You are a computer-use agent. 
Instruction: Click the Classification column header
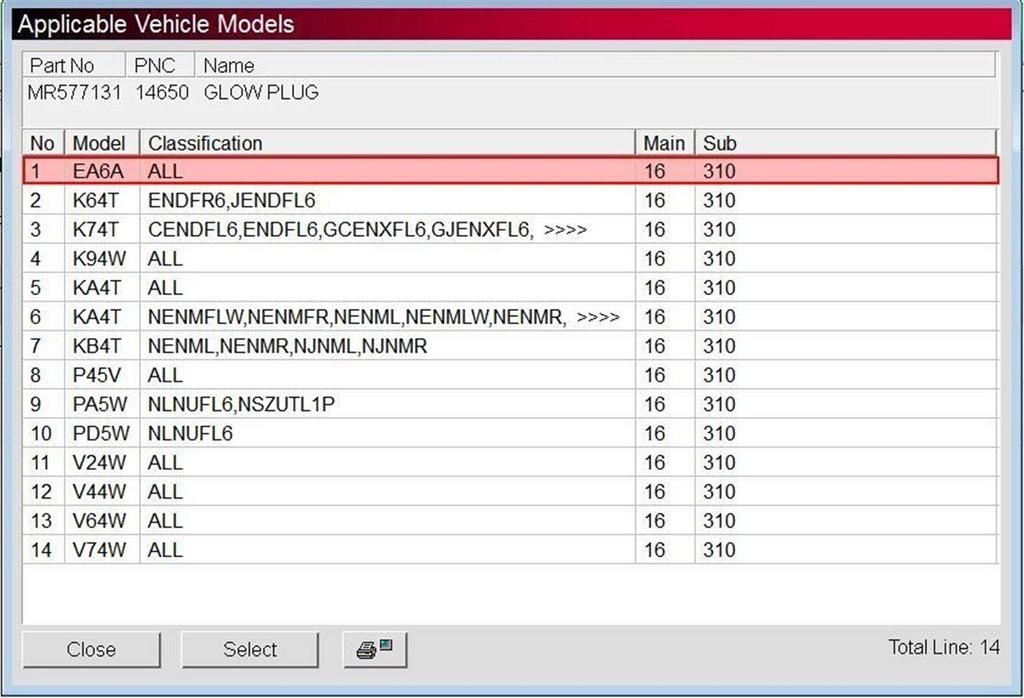pos(386,143)
